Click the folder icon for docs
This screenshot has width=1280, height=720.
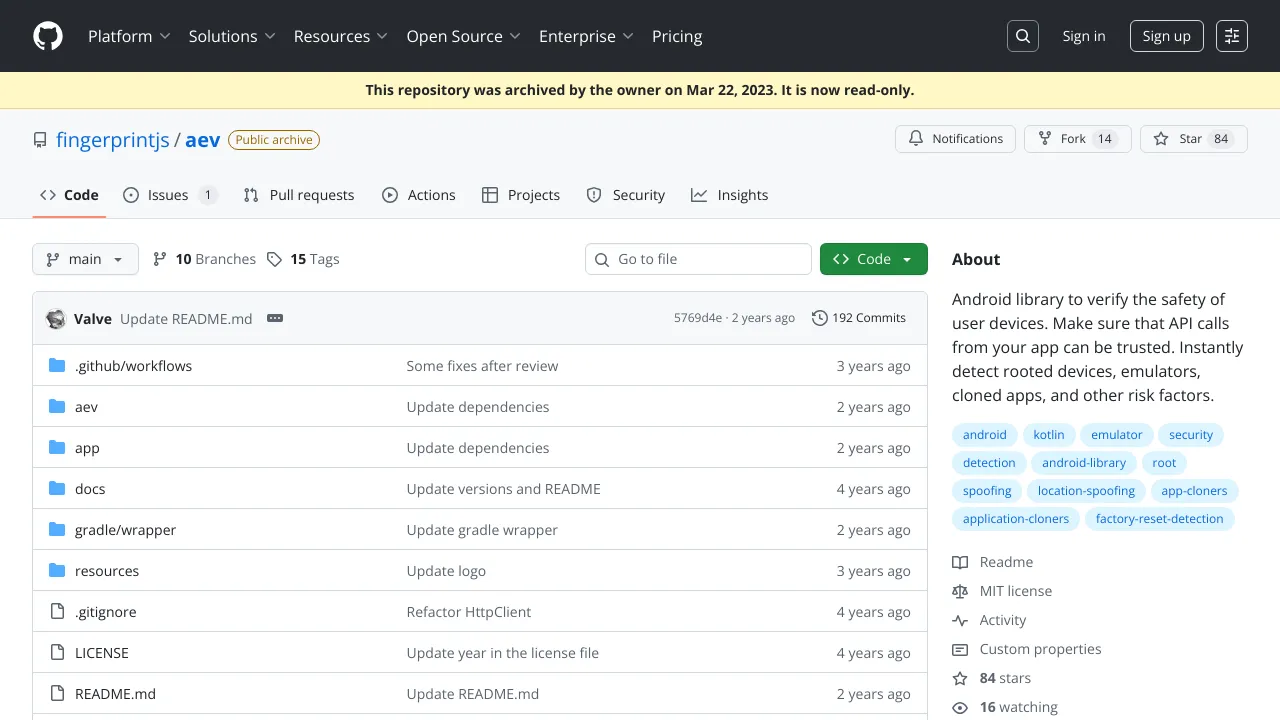coord(57,489)
